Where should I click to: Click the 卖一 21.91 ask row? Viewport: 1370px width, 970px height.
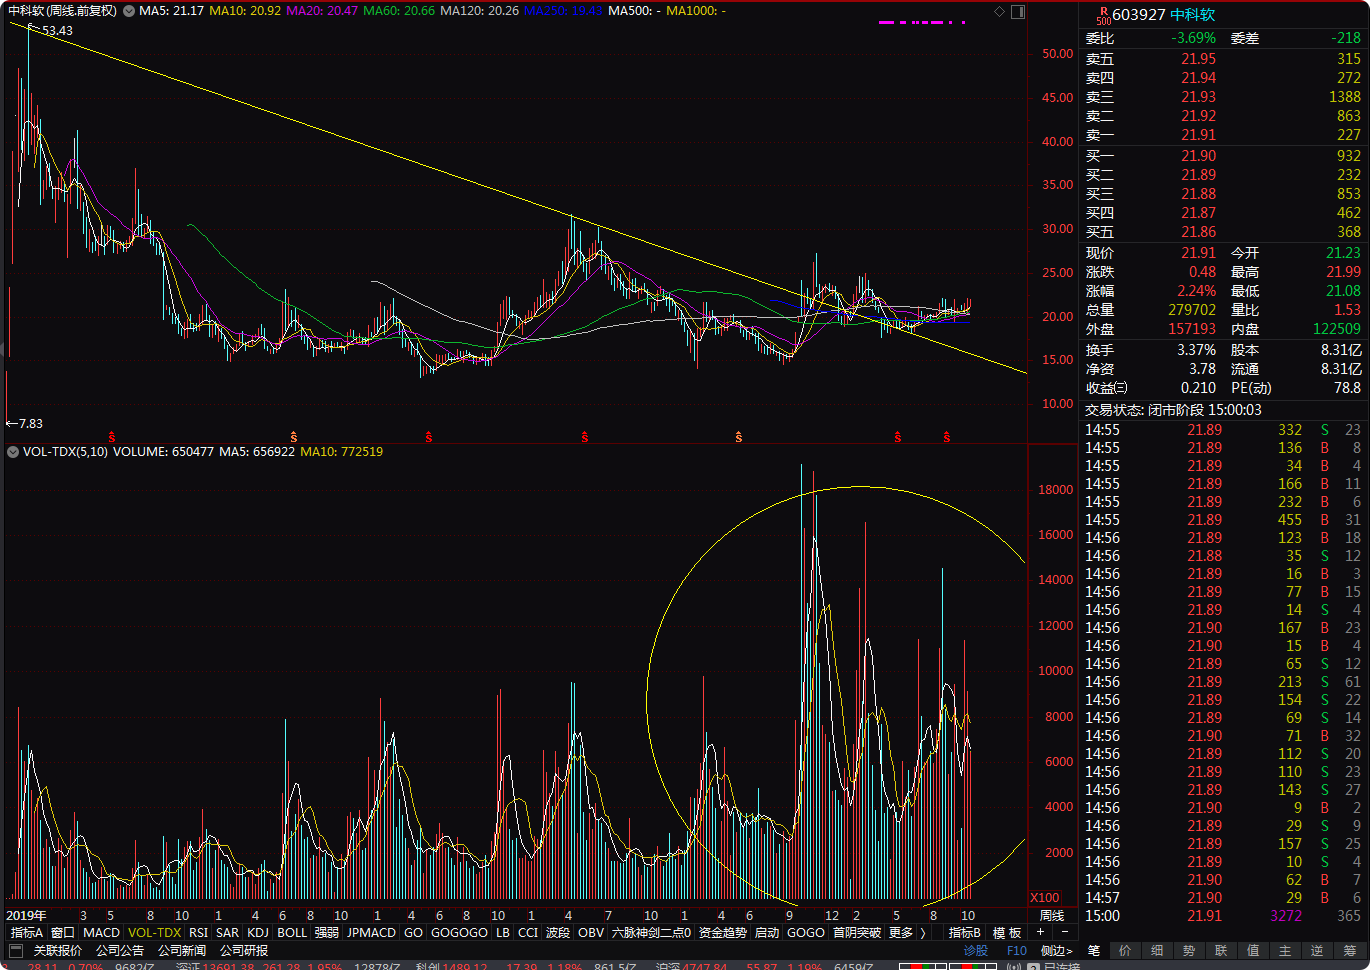coord(1223,135)
